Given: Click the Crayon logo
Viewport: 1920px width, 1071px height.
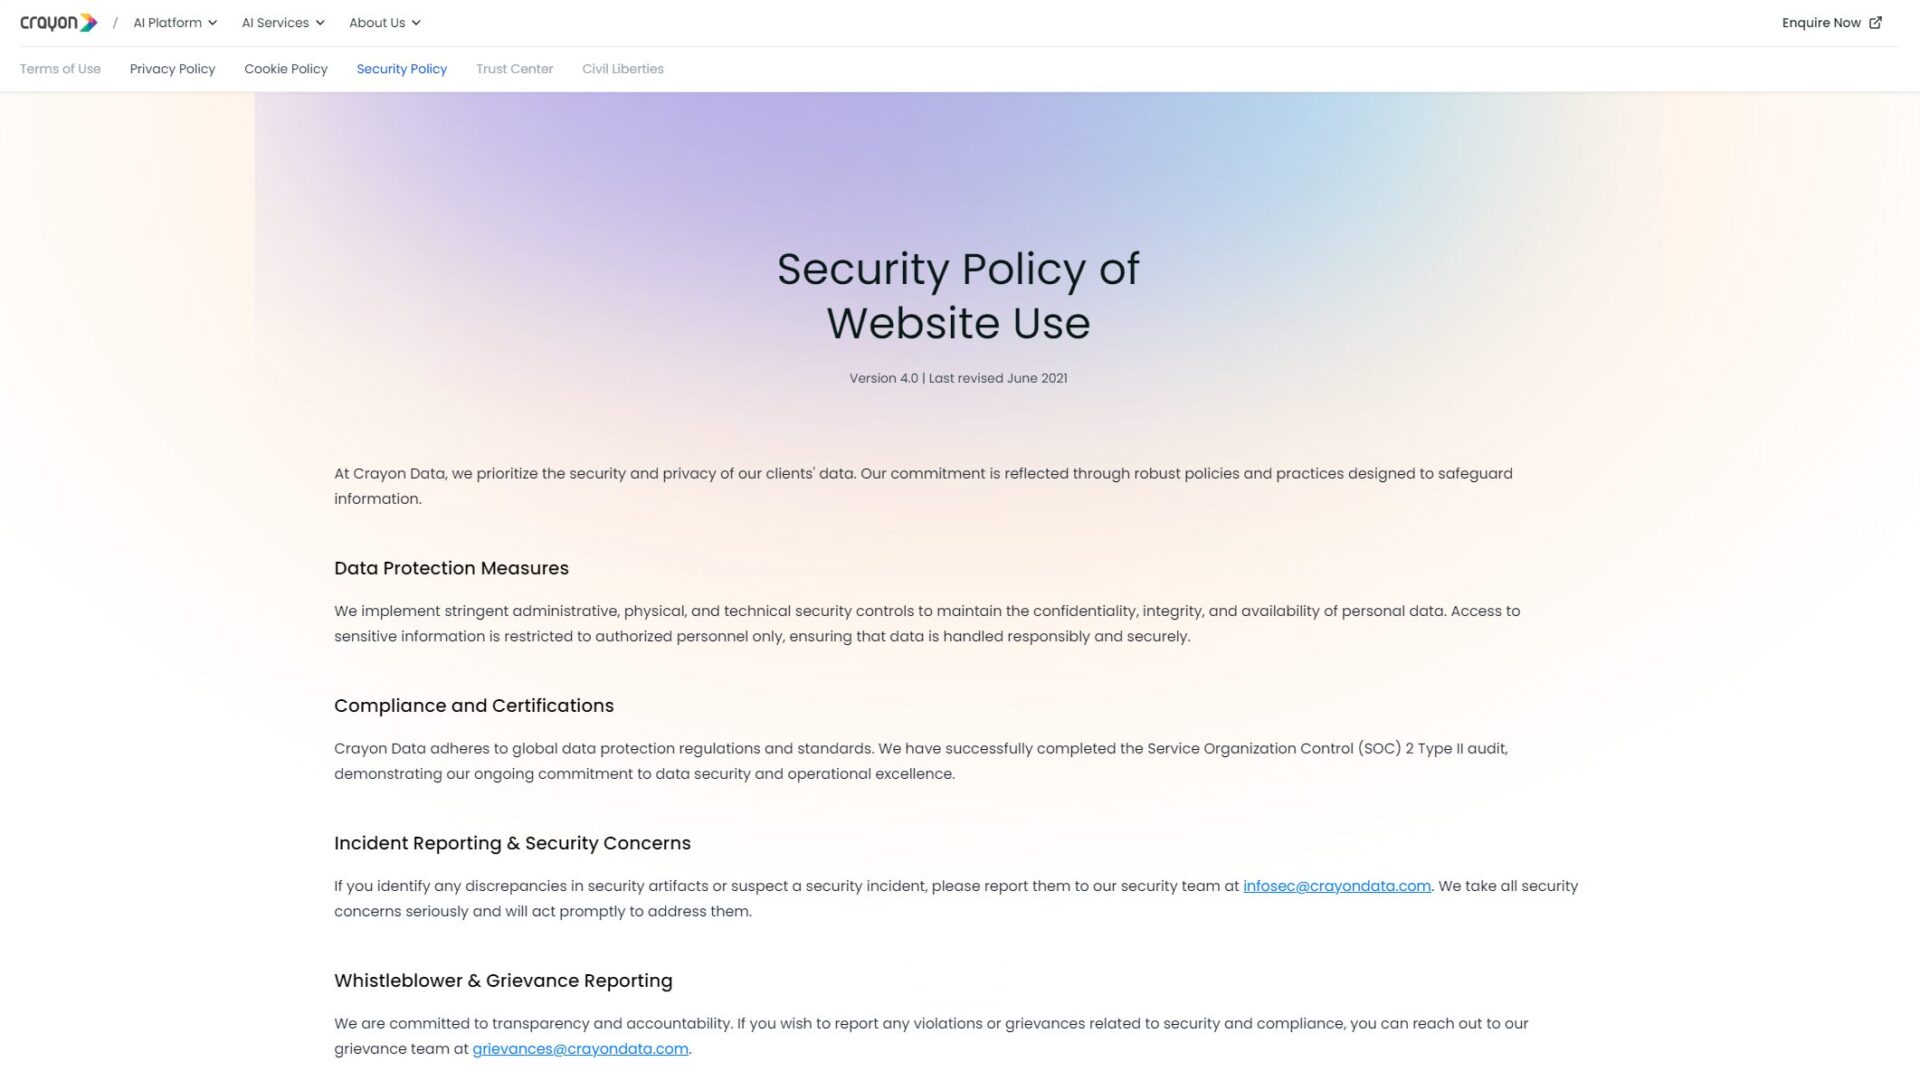Looking at the screenshot, I should (58, 23).
